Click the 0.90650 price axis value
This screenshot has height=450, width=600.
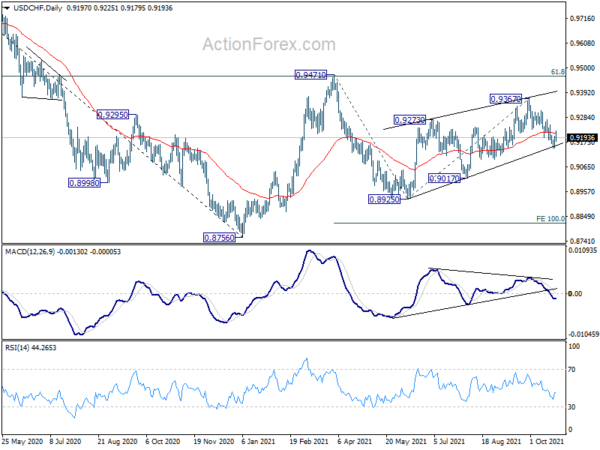[x=582, y=167]
